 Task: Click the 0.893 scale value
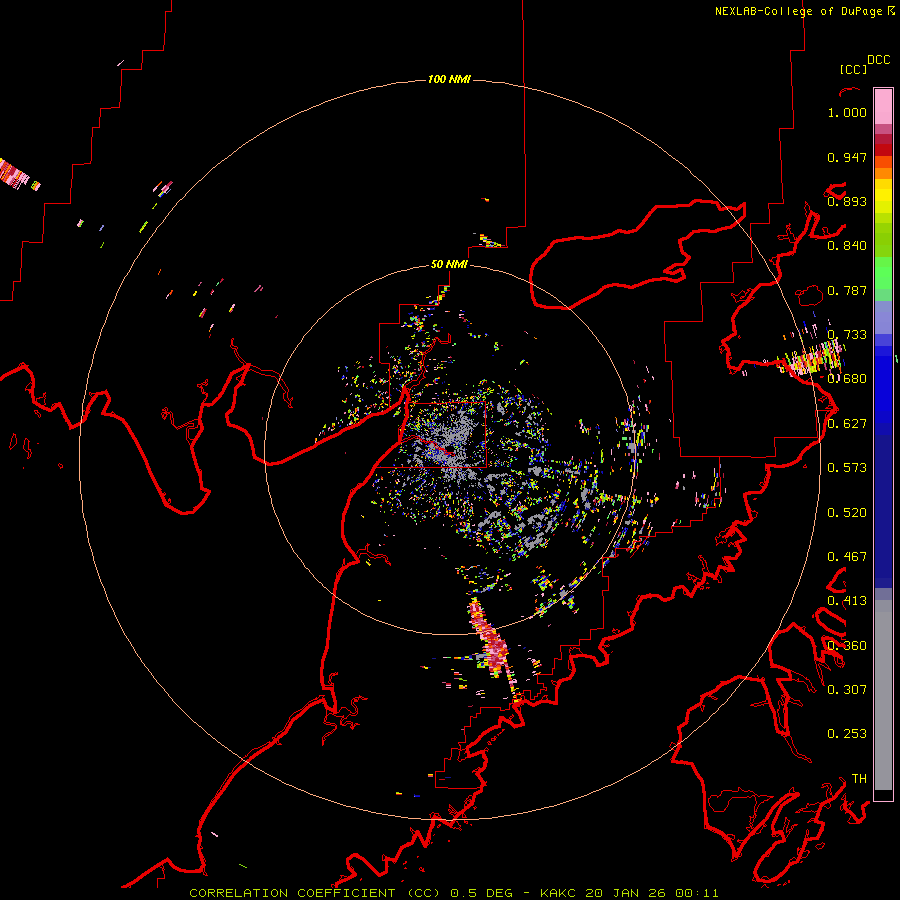[847, 201]
